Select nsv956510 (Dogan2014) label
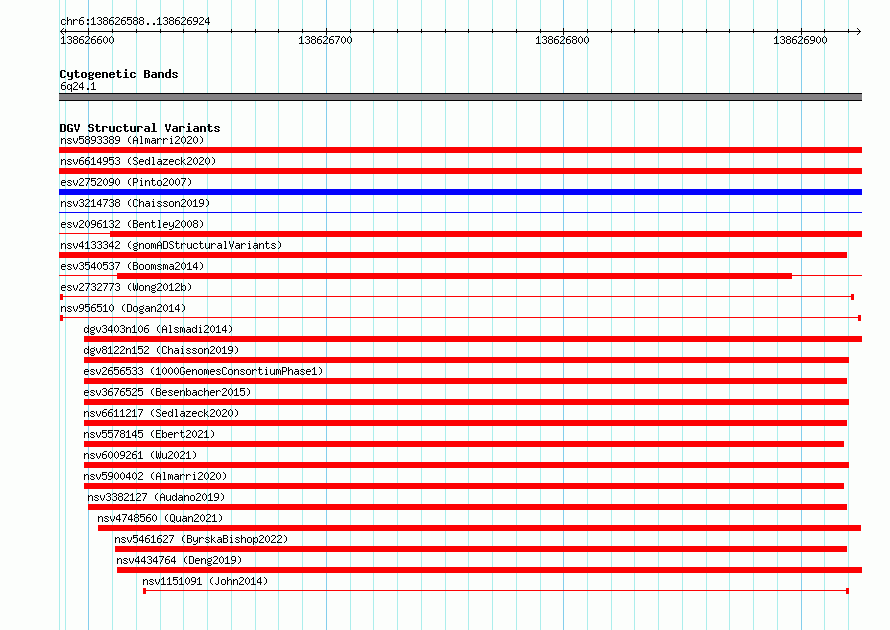Image resolution: width=890 pixels, height=630 pixels. point(123,308)
